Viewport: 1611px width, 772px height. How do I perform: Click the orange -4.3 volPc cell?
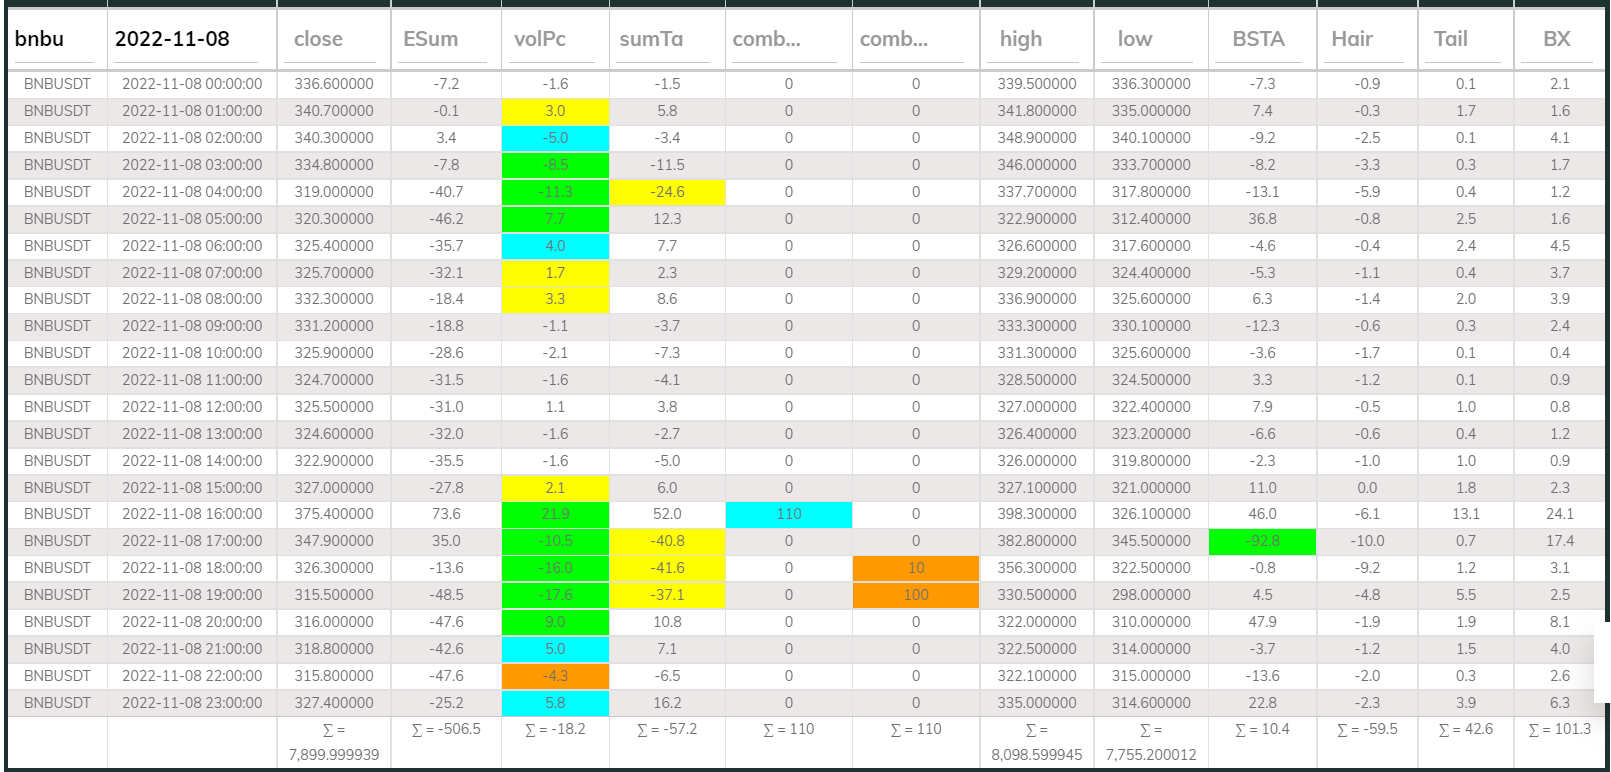tap(555, 676)
